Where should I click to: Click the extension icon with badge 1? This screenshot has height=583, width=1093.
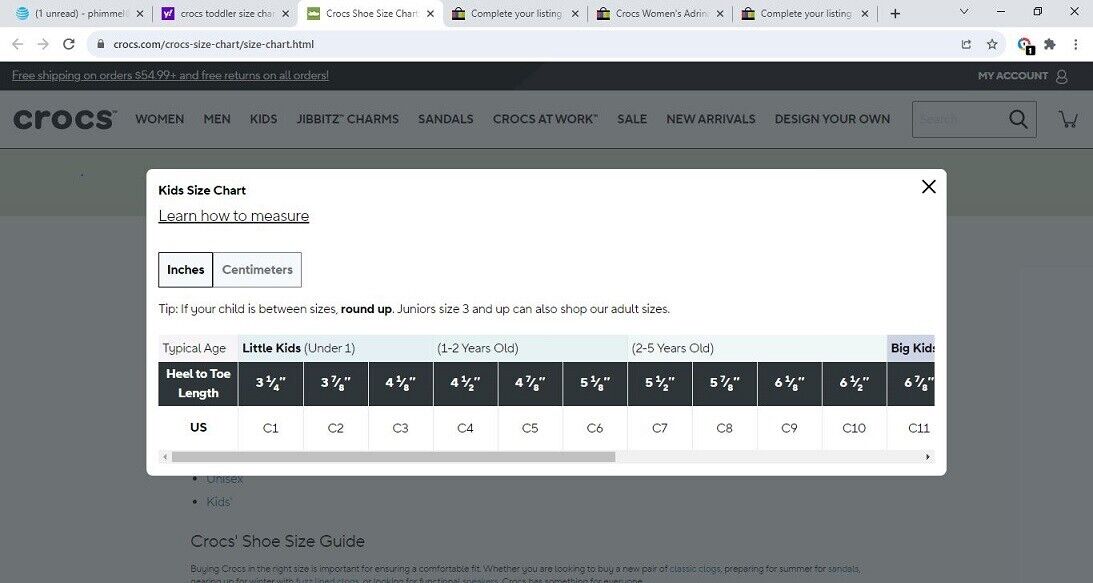tap(1025, 45)
